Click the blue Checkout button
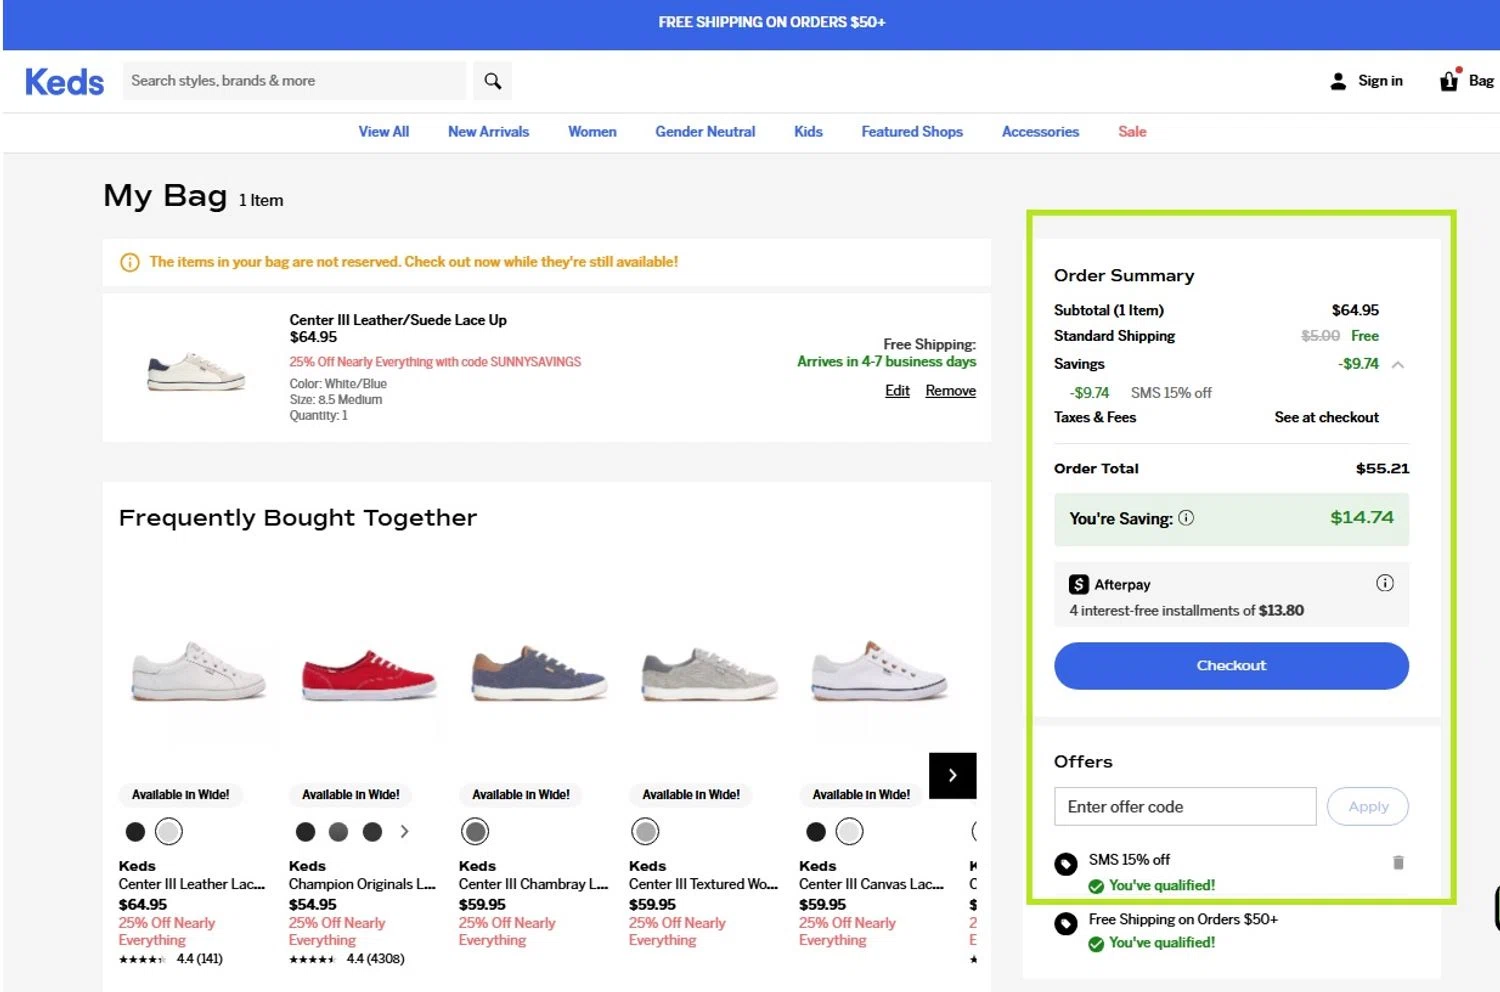Viewport: 1500px width, 992px height. pos(1231,666)
